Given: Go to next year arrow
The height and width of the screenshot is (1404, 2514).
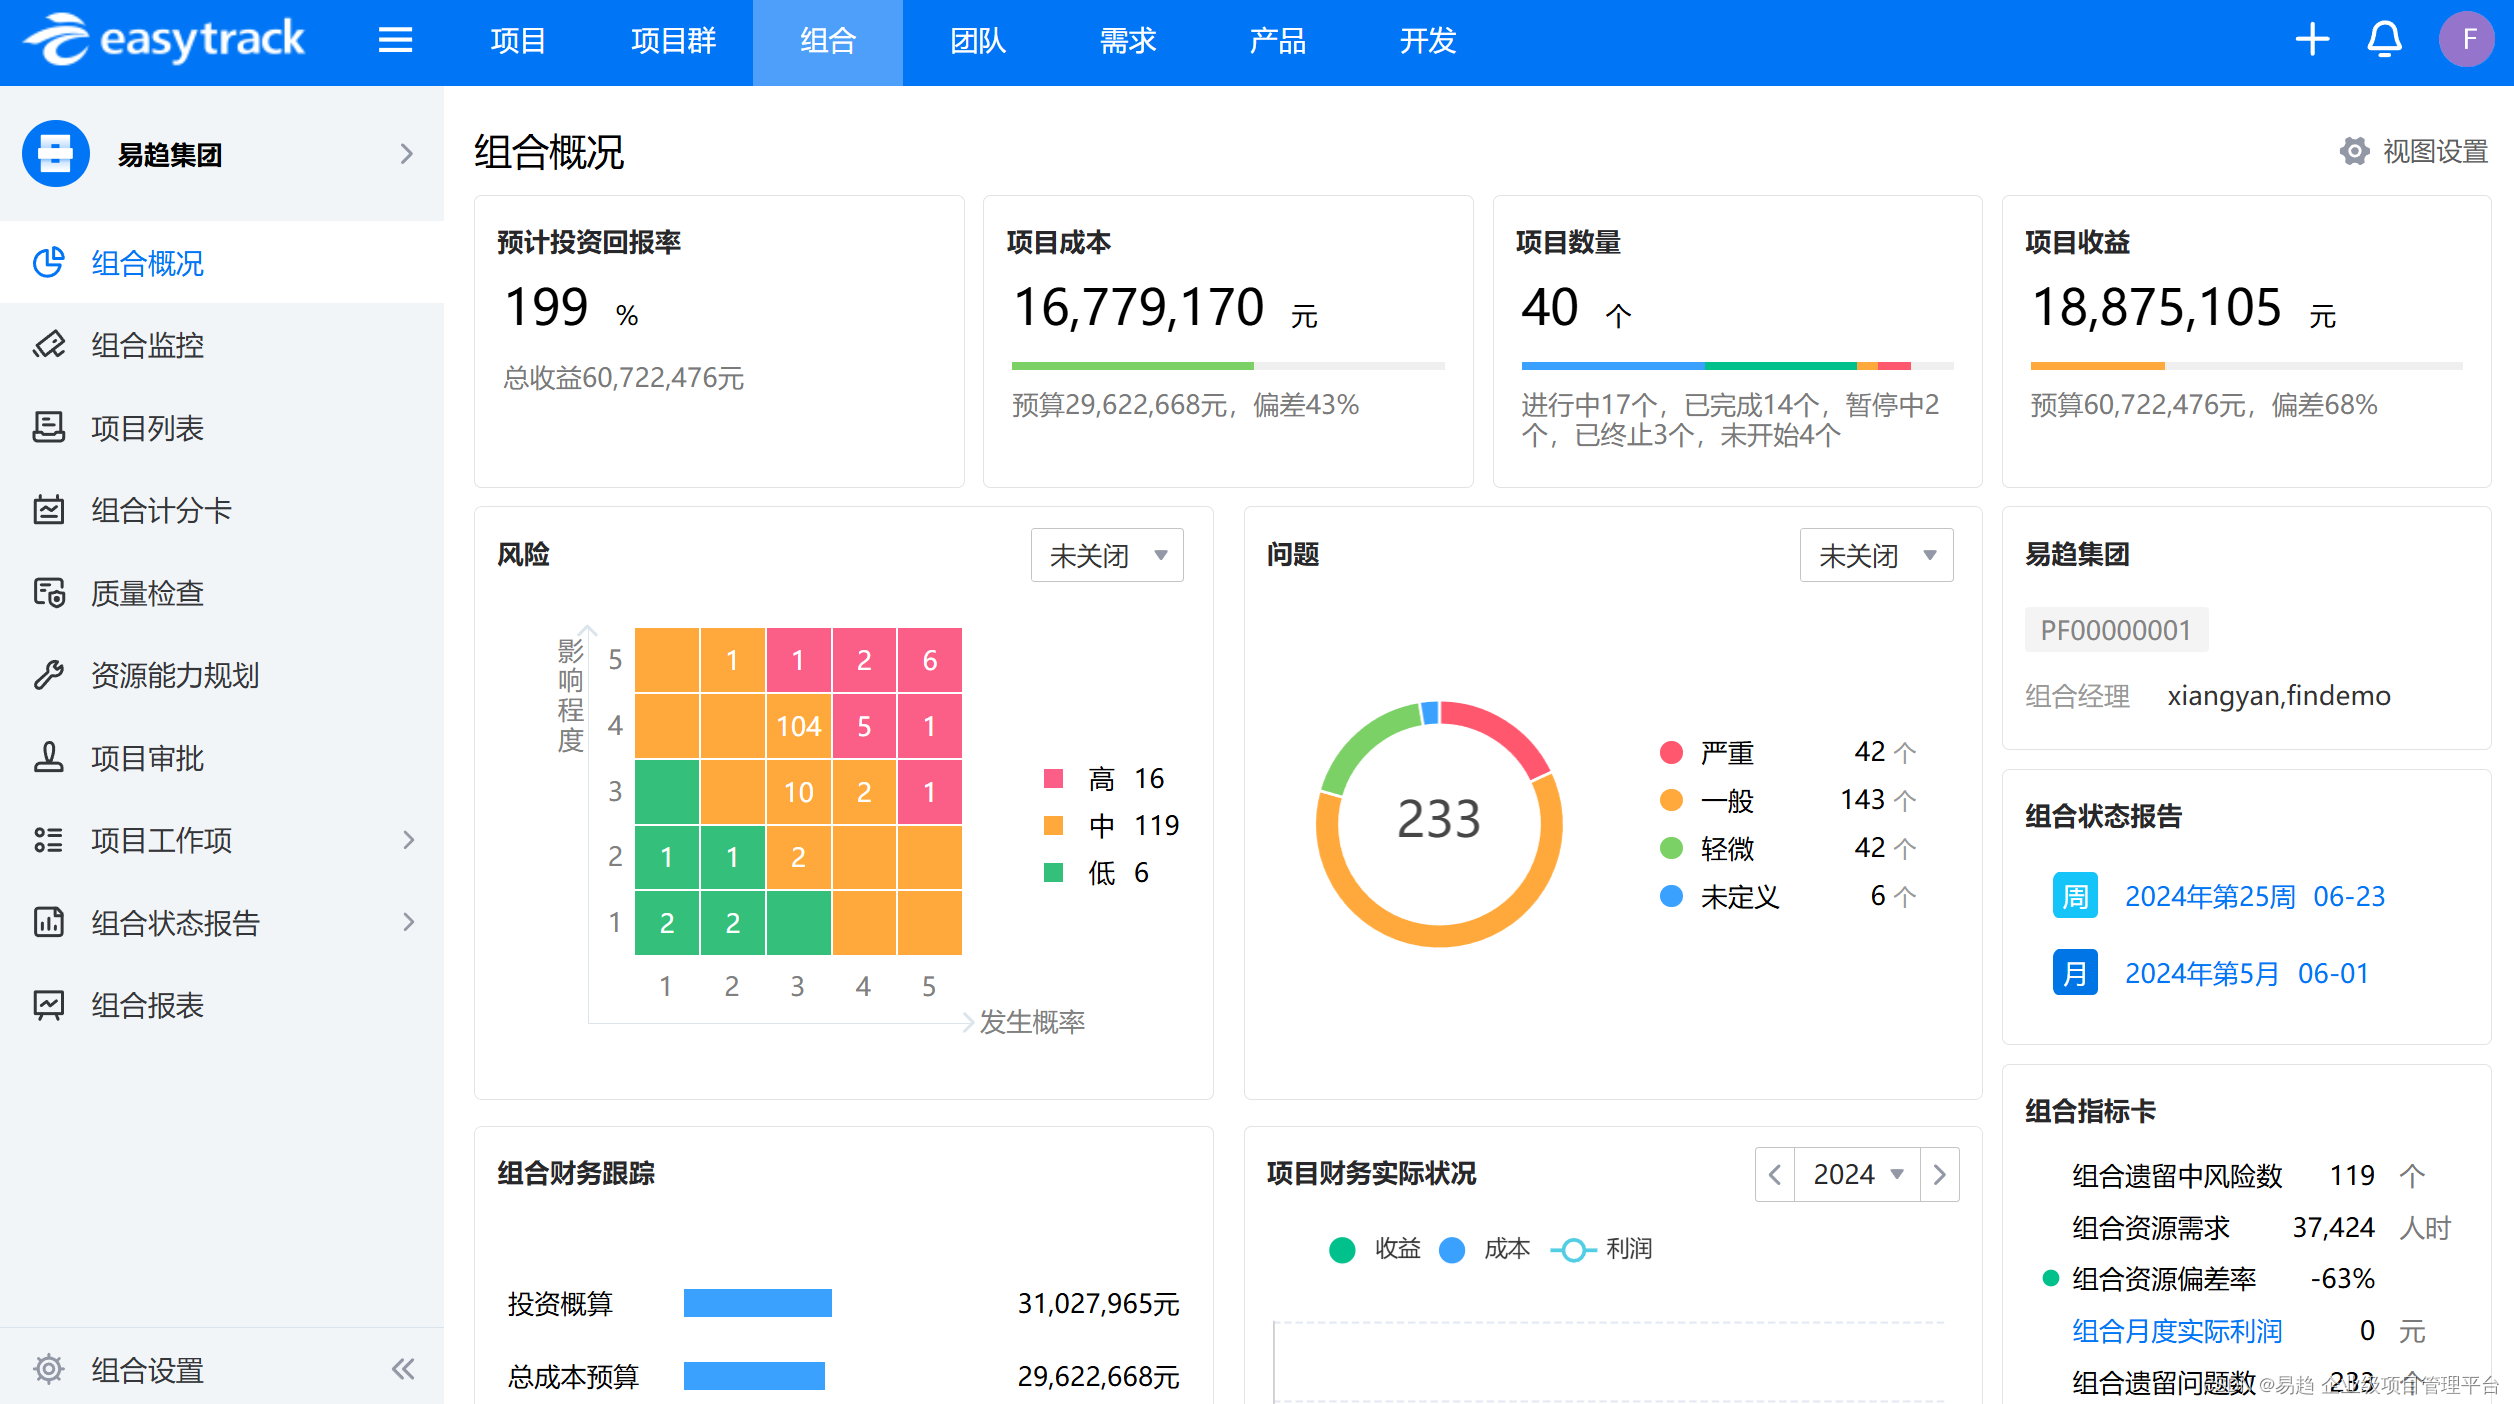Looking at the screenshot, I should (x=1939, y=1174).
